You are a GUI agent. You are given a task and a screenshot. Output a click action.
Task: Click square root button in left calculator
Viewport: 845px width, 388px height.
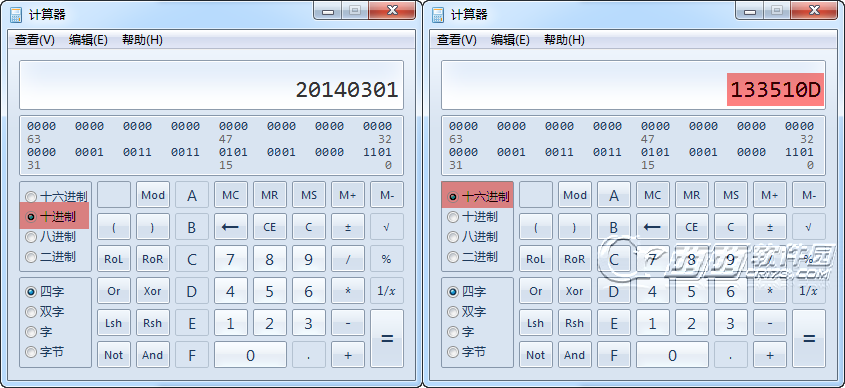click(386, 227)
